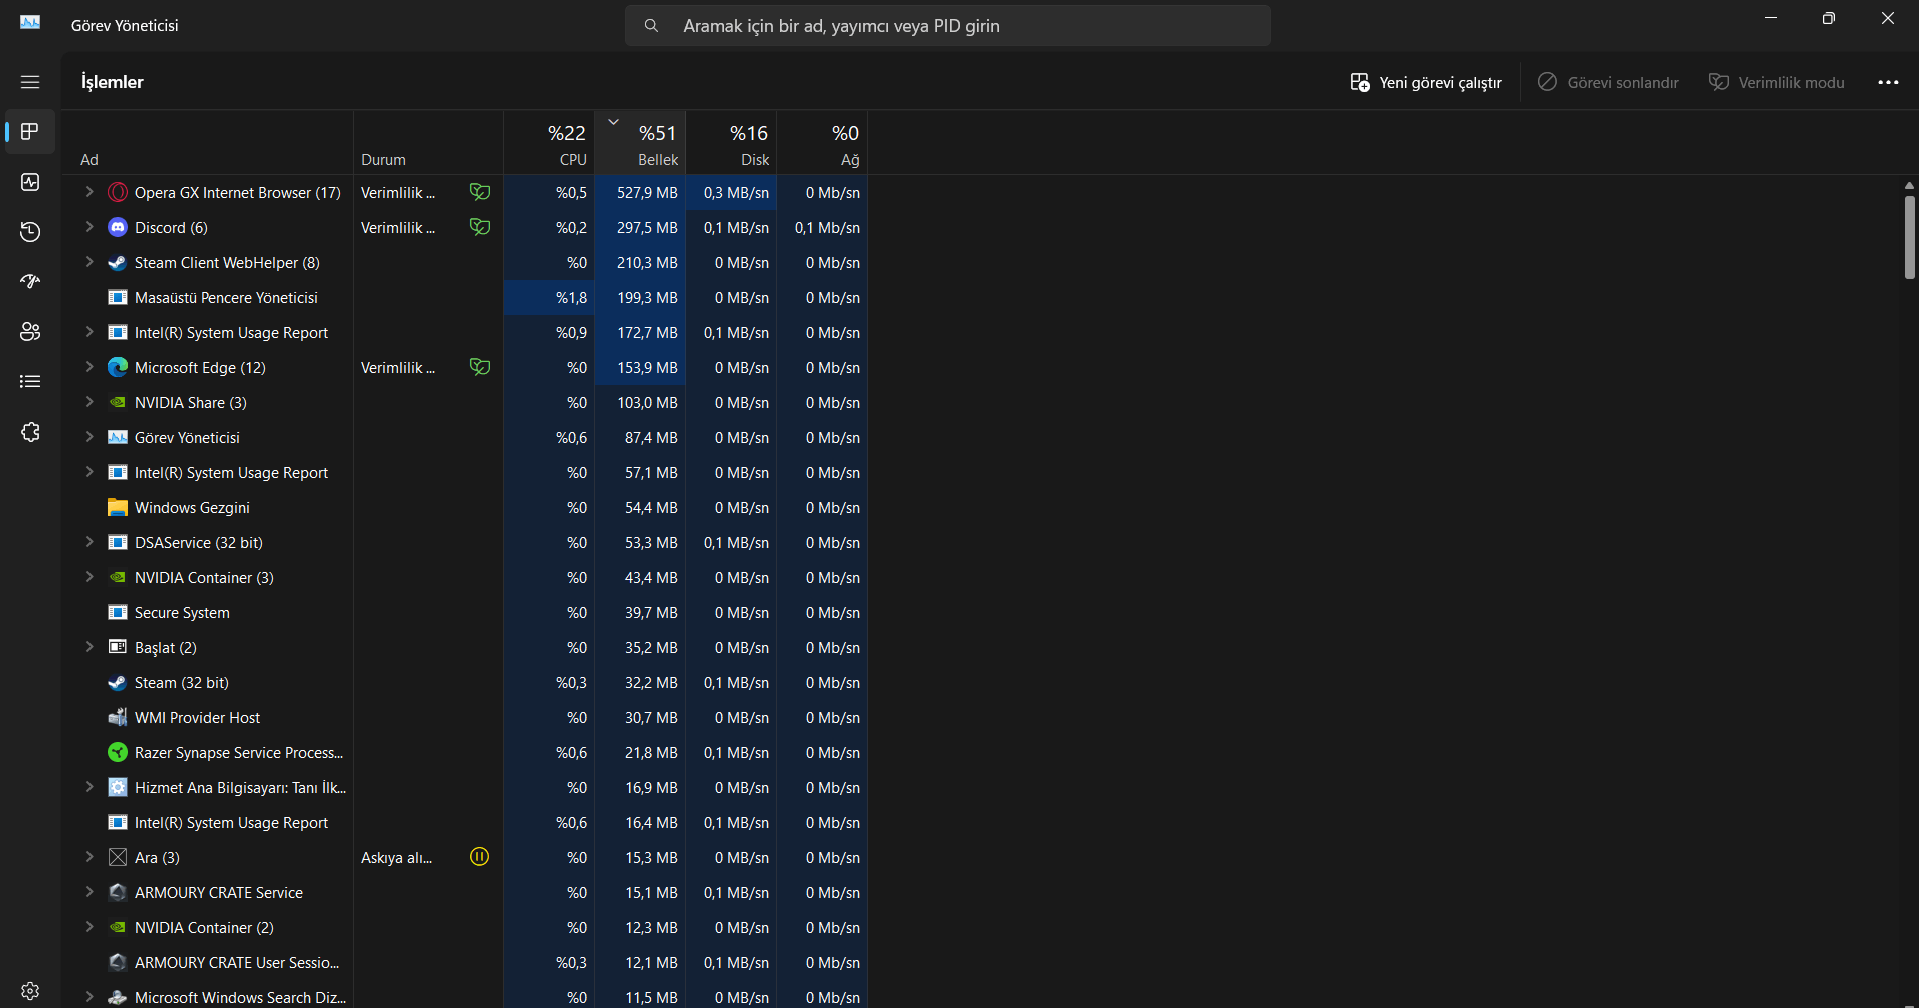
Task: Click the efficiency leaf on Microsoft Edge row
Action: click(480, 366)
